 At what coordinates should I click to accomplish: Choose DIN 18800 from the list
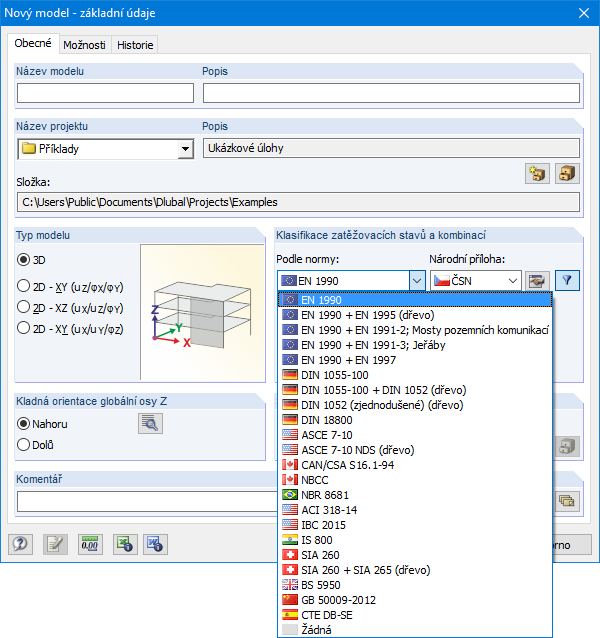point(415,420)
